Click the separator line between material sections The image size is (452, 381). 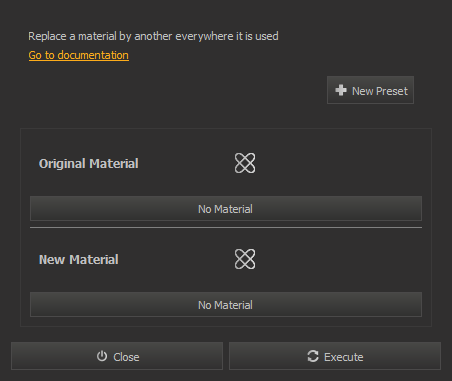(226, 228)
